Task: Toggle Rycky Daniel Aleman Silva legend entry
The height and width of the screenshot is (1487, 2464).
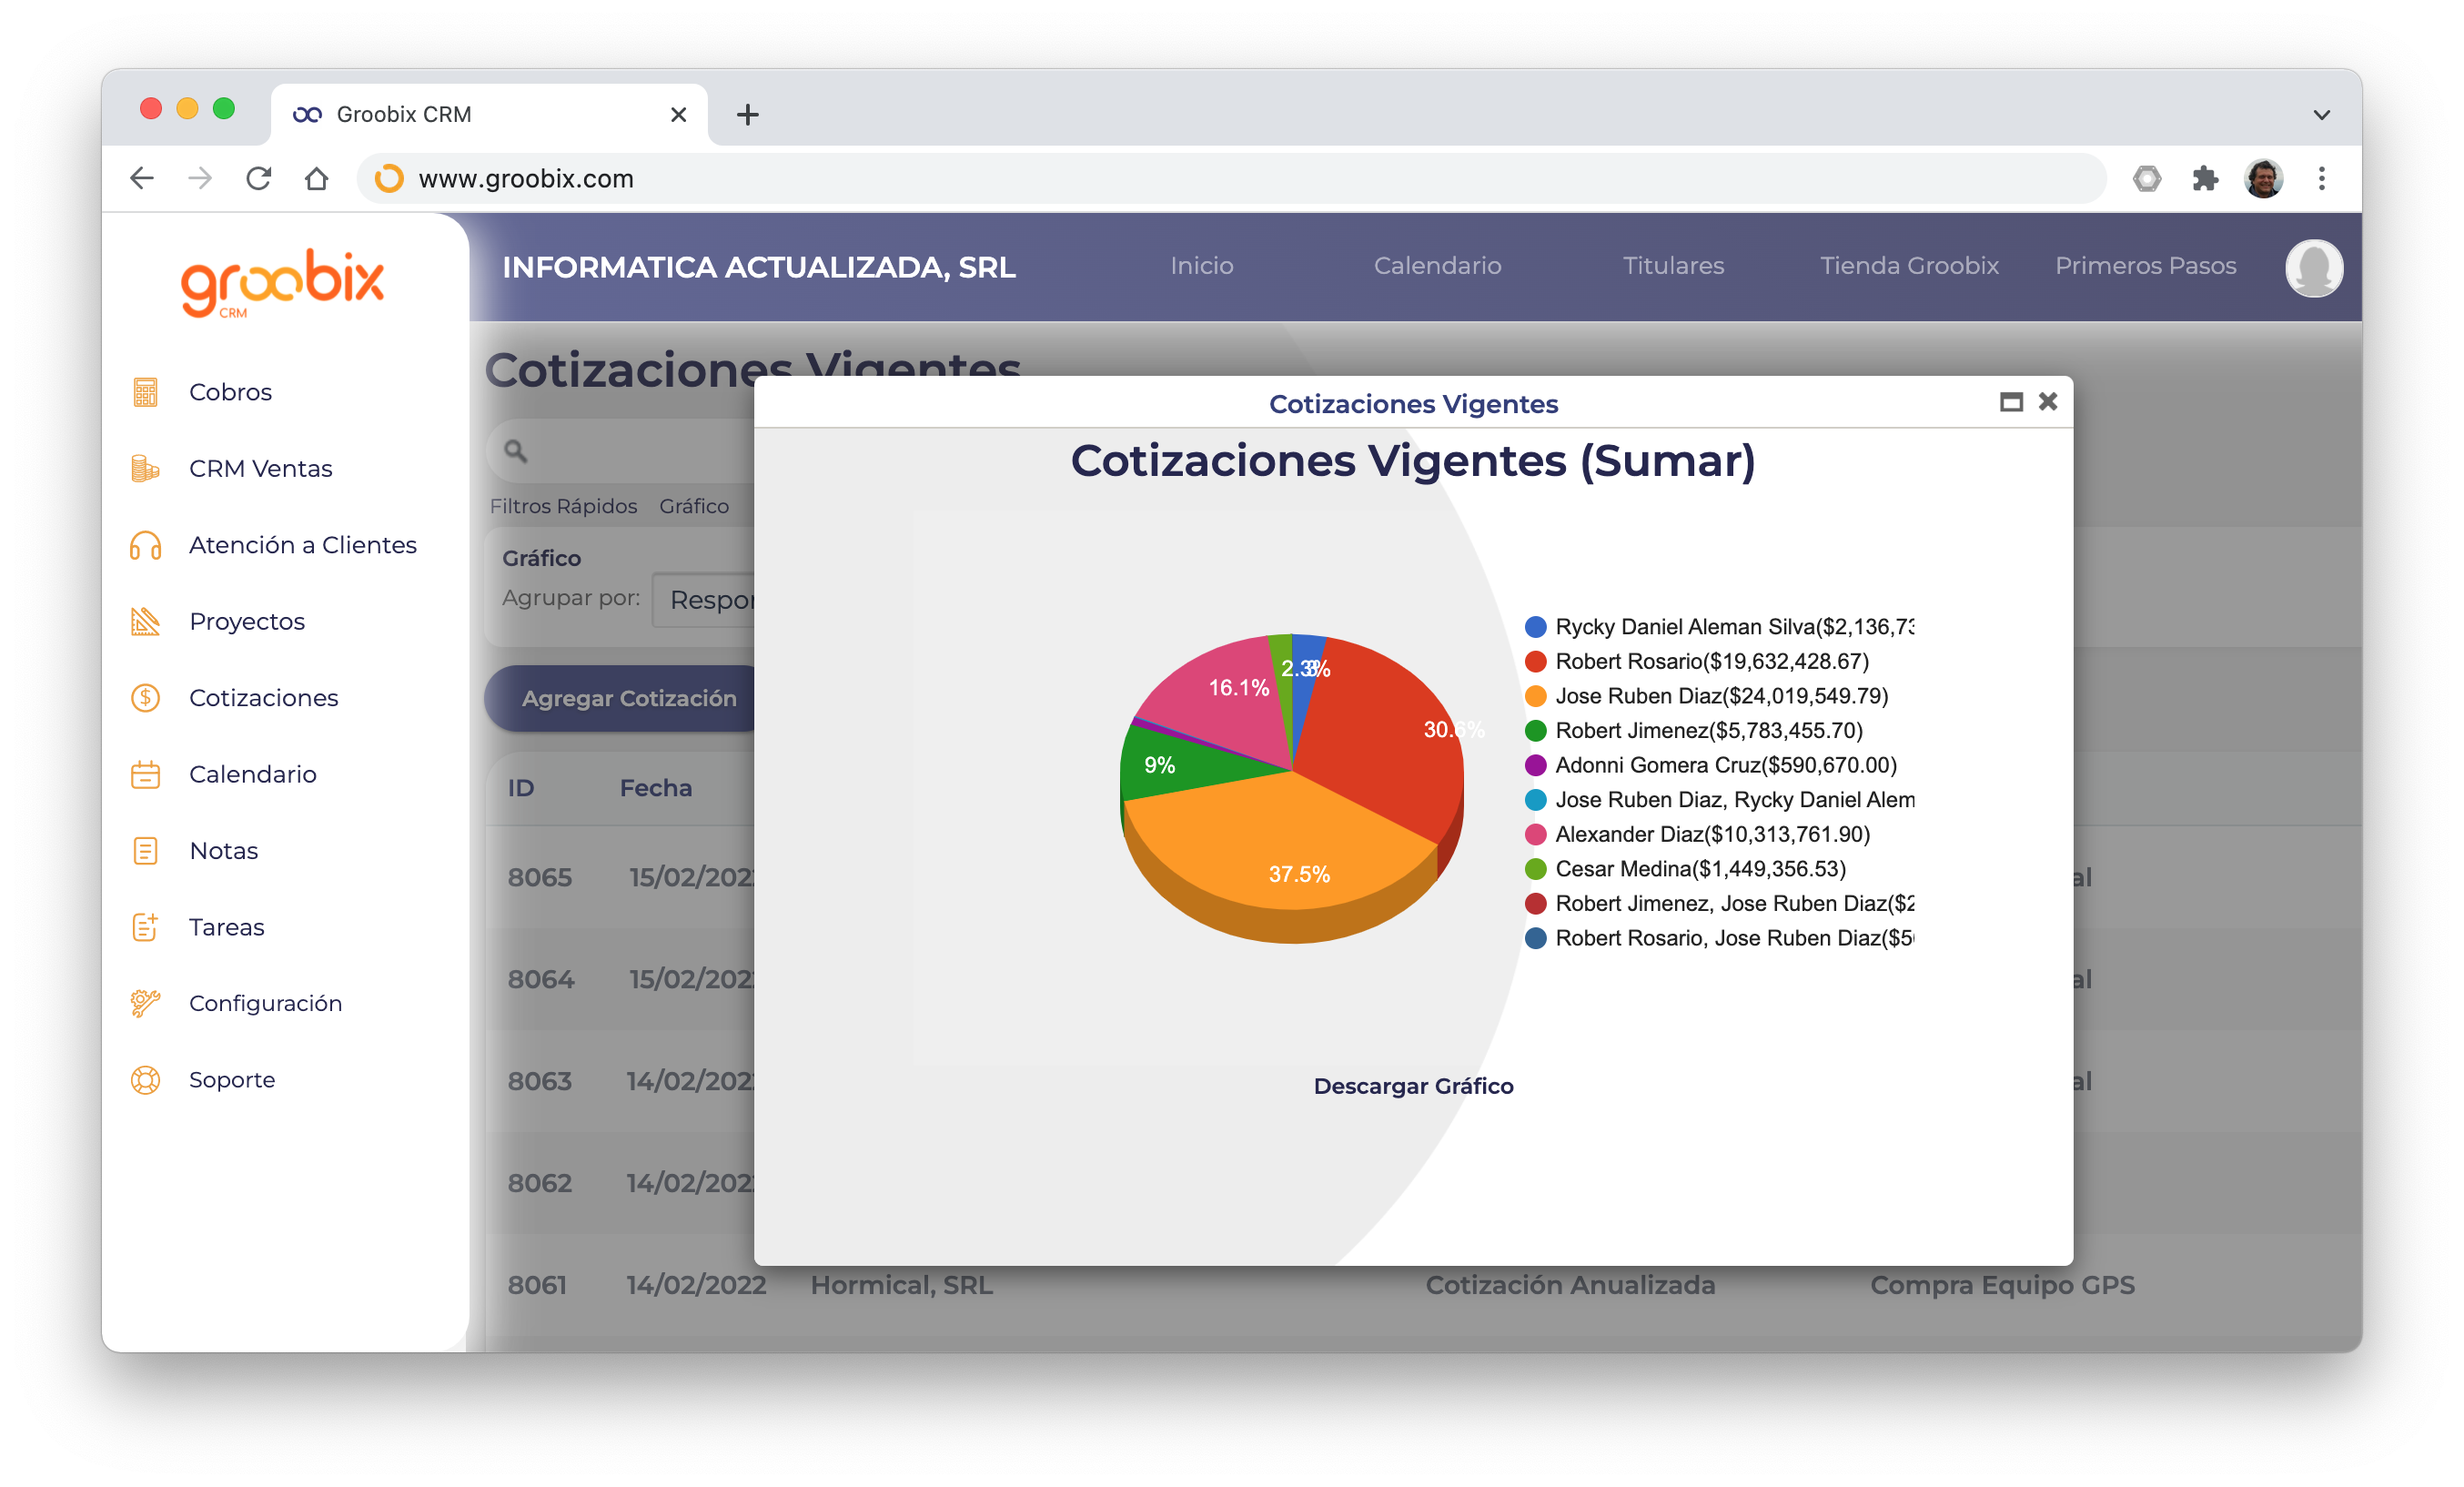Action: (1719, 627)
